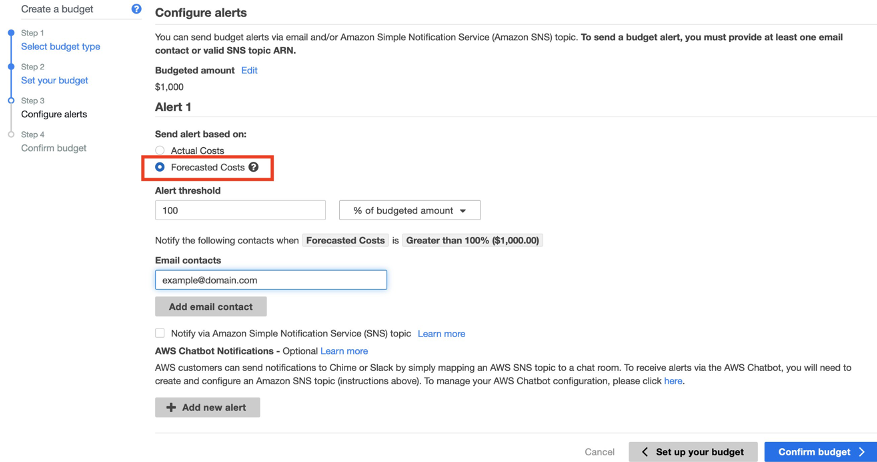Focus the Alert threshold input field

[240, 210]
